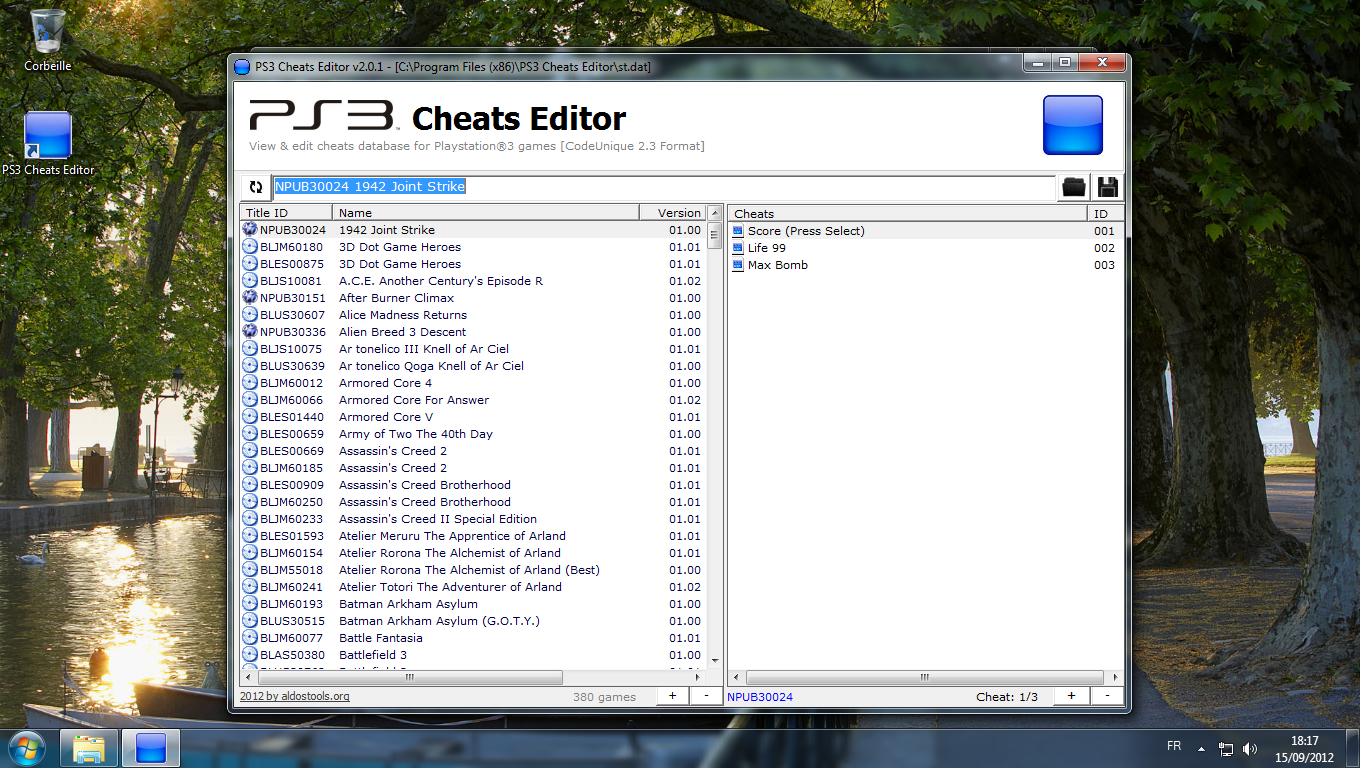Click the PS3 Cheats Editor desktop shortcut icon

point(48,136)
